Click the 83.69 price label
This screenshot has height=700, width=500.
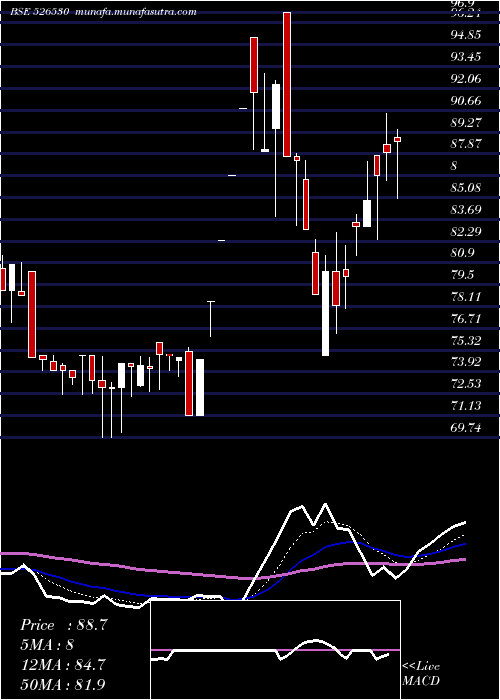point(466,209)
